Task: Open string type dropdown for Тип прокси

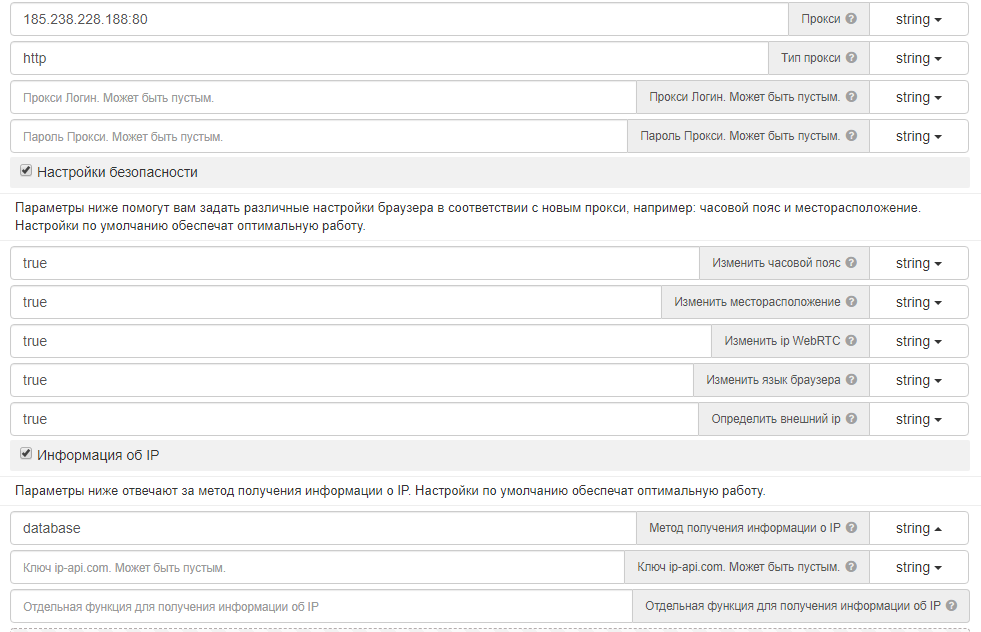Action: (x=919, y=58)
